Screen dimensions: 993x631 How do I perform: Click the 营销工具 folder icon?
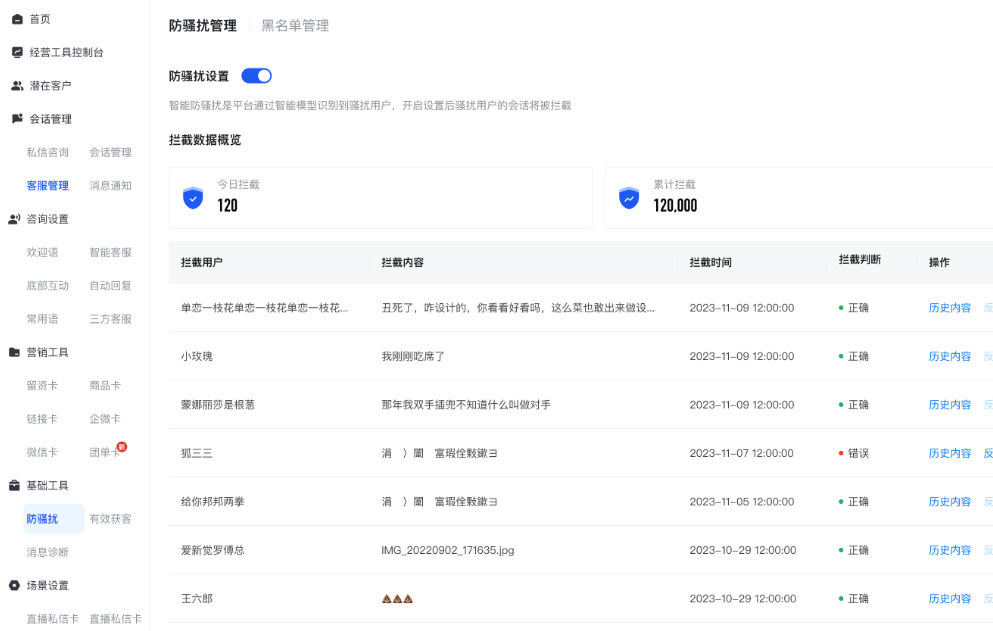point(14,352)
